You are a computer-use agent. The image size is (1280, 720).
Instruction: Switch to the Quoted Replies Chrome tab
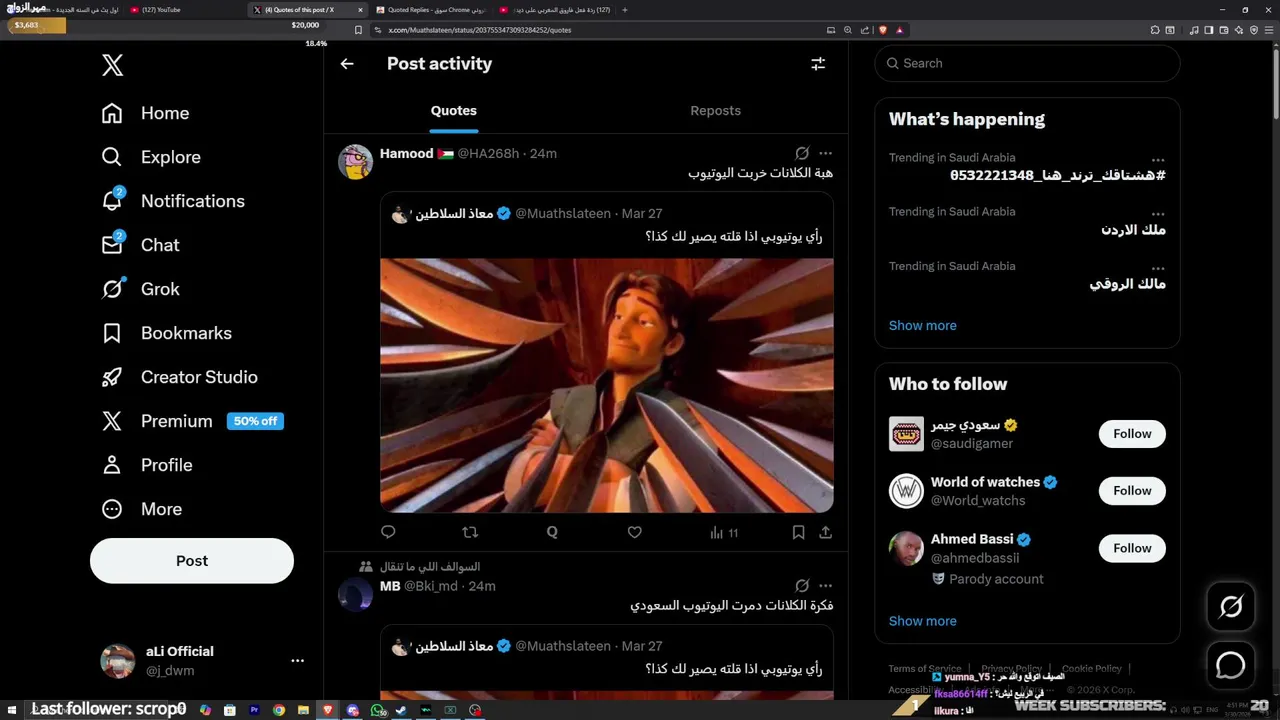(x=430, y=10)
